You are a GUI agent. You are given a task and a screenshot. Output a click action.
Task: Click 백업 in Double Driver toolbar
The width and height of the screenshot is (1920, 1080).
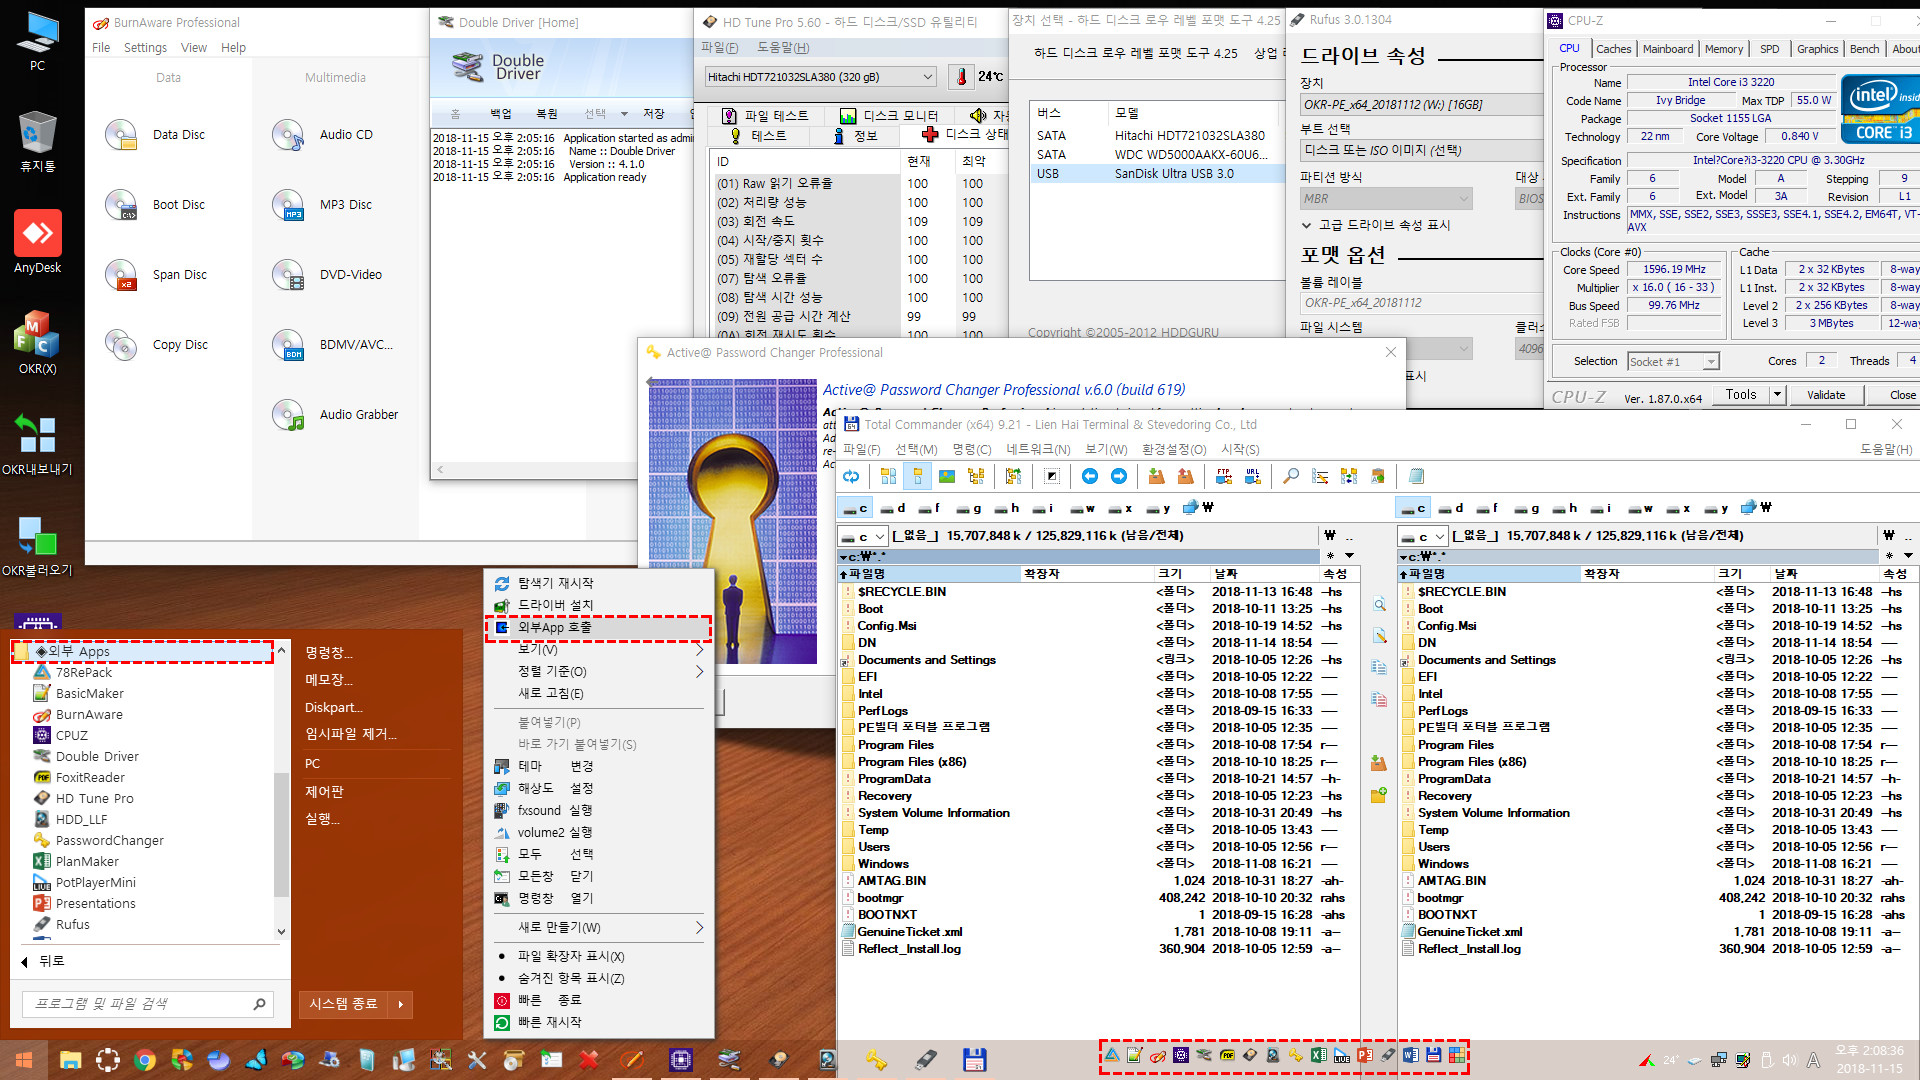coord(501,114)
